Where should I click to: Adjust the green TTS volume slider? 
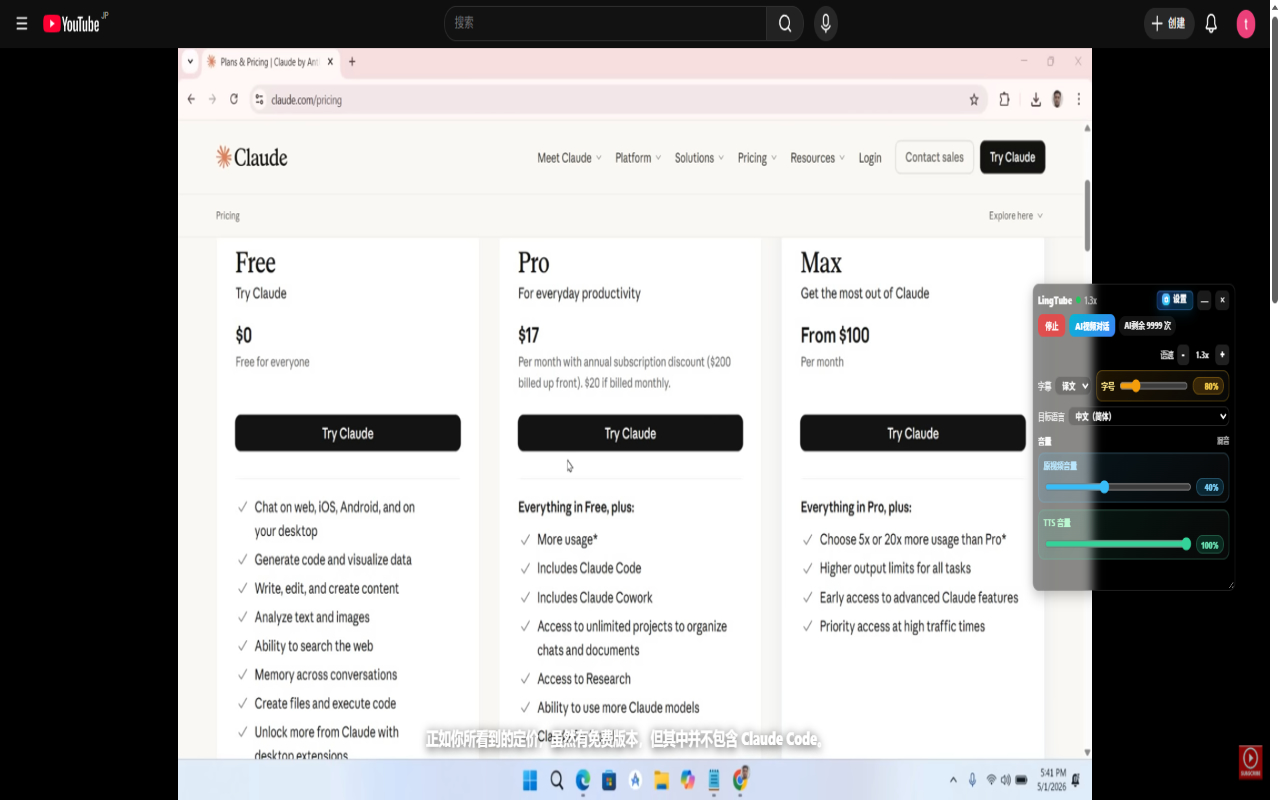point(1118,545)
